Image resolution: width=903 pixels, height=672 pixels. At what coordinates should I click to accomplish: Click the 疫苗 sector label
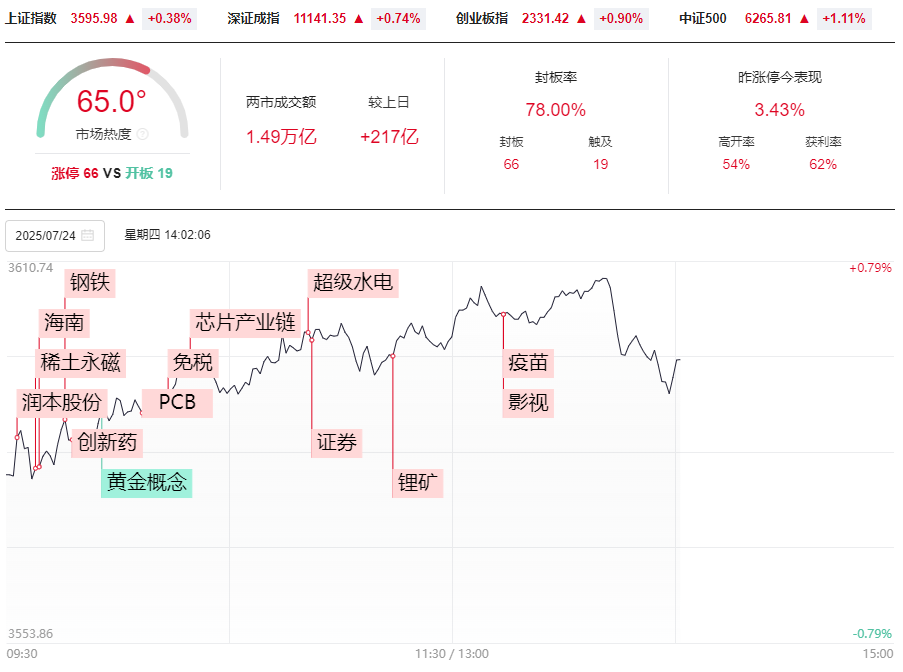pos(528,362)
